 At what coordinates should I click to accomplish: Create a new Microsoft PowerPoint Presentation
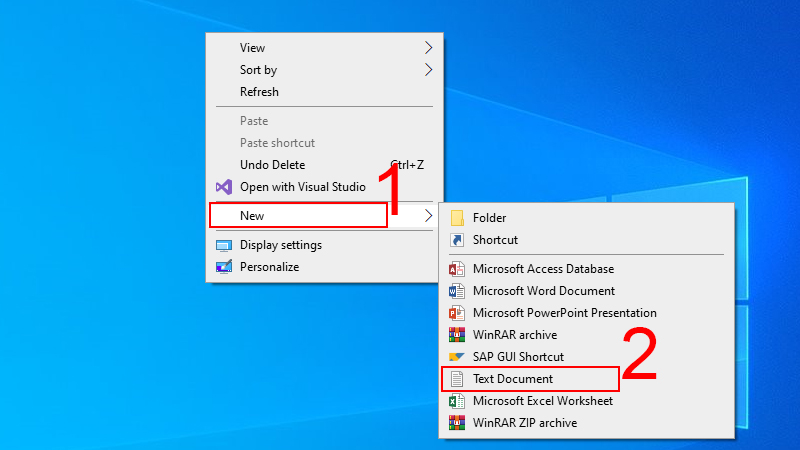tap(587, 313)
